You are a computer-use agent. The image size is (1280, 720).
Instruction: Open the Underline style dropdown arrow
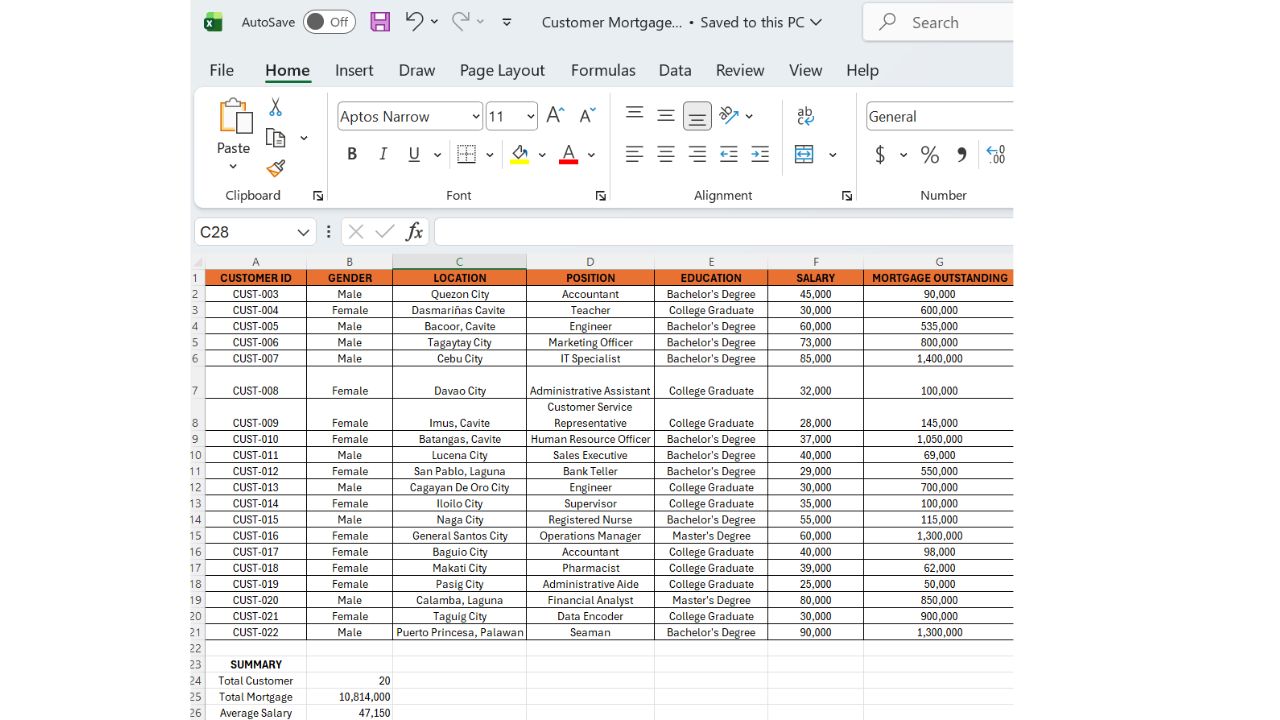pos(437,155)
